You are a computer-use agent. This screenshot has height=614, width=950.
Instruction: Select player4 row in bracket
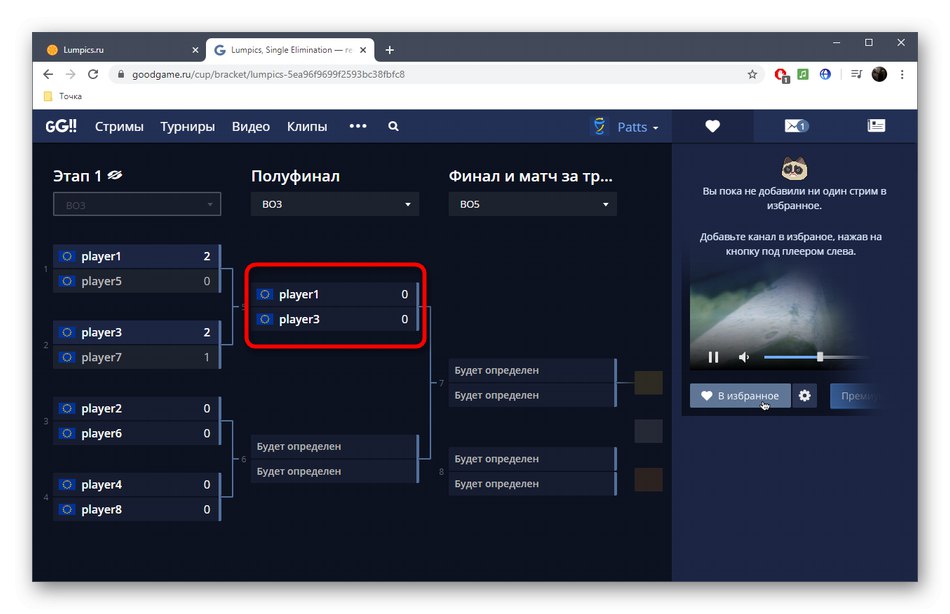(136, 484)
